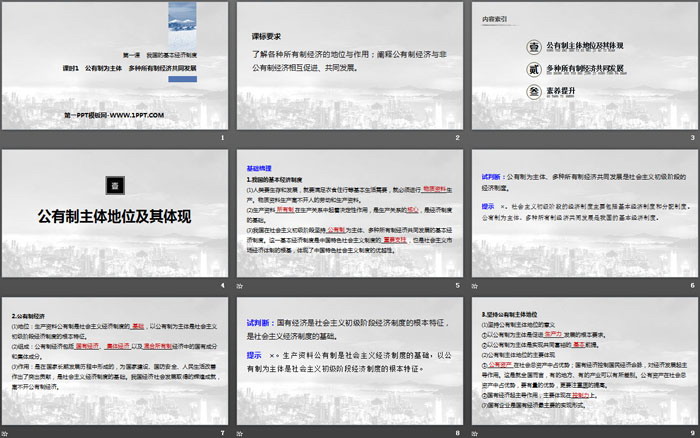
Task: Click slide number "7" below the 公有制经济 slide
Action: tap(222, 433)
